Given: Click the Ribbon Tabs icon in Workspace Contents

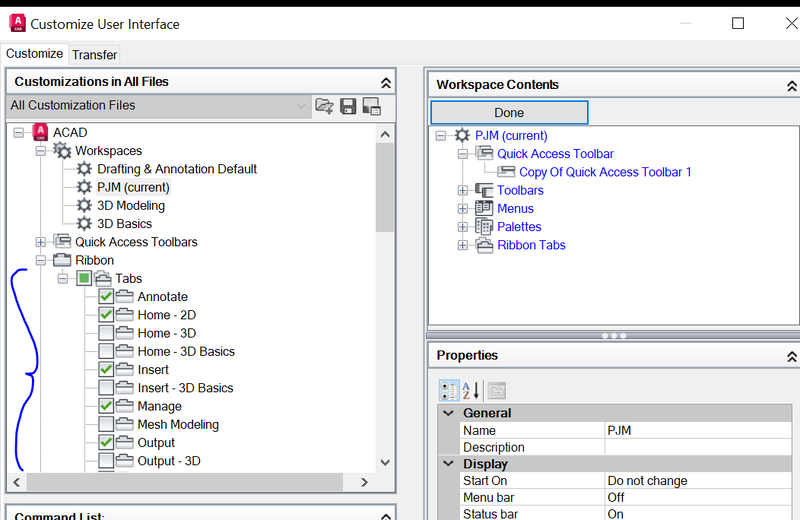Looking at the screenshot, I should pos(484,245).
